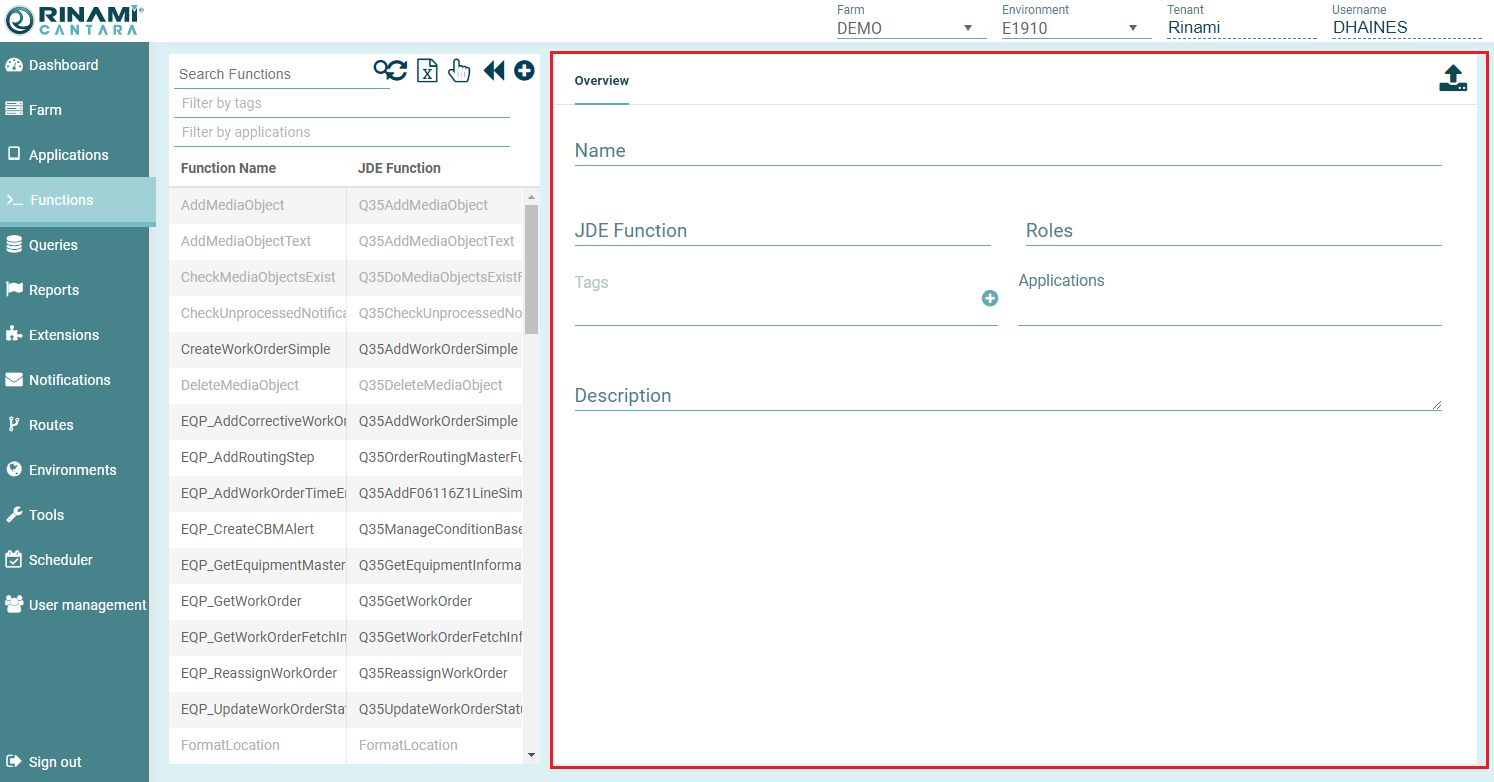Viewport: 1494px width, 782px height.
Task: Add a tag using the plus icon
Action: click(x=990, y=298)
